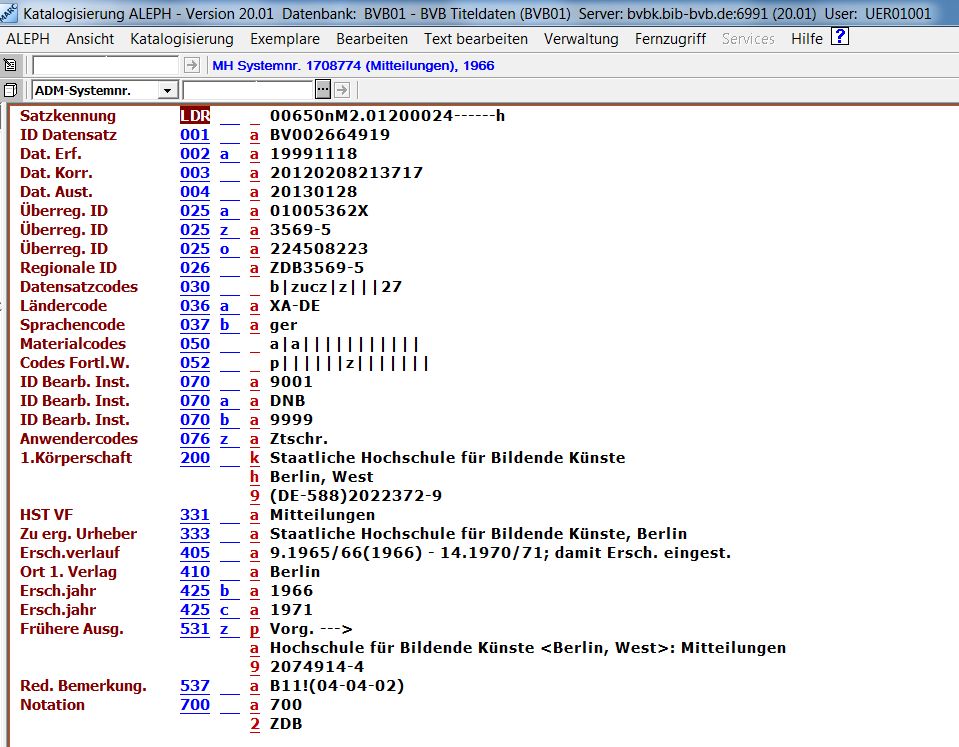The width and height of the screenshot is (959, 747).
Task: Click field tag 331 for HST VF
Action: (x=195, y=515)
